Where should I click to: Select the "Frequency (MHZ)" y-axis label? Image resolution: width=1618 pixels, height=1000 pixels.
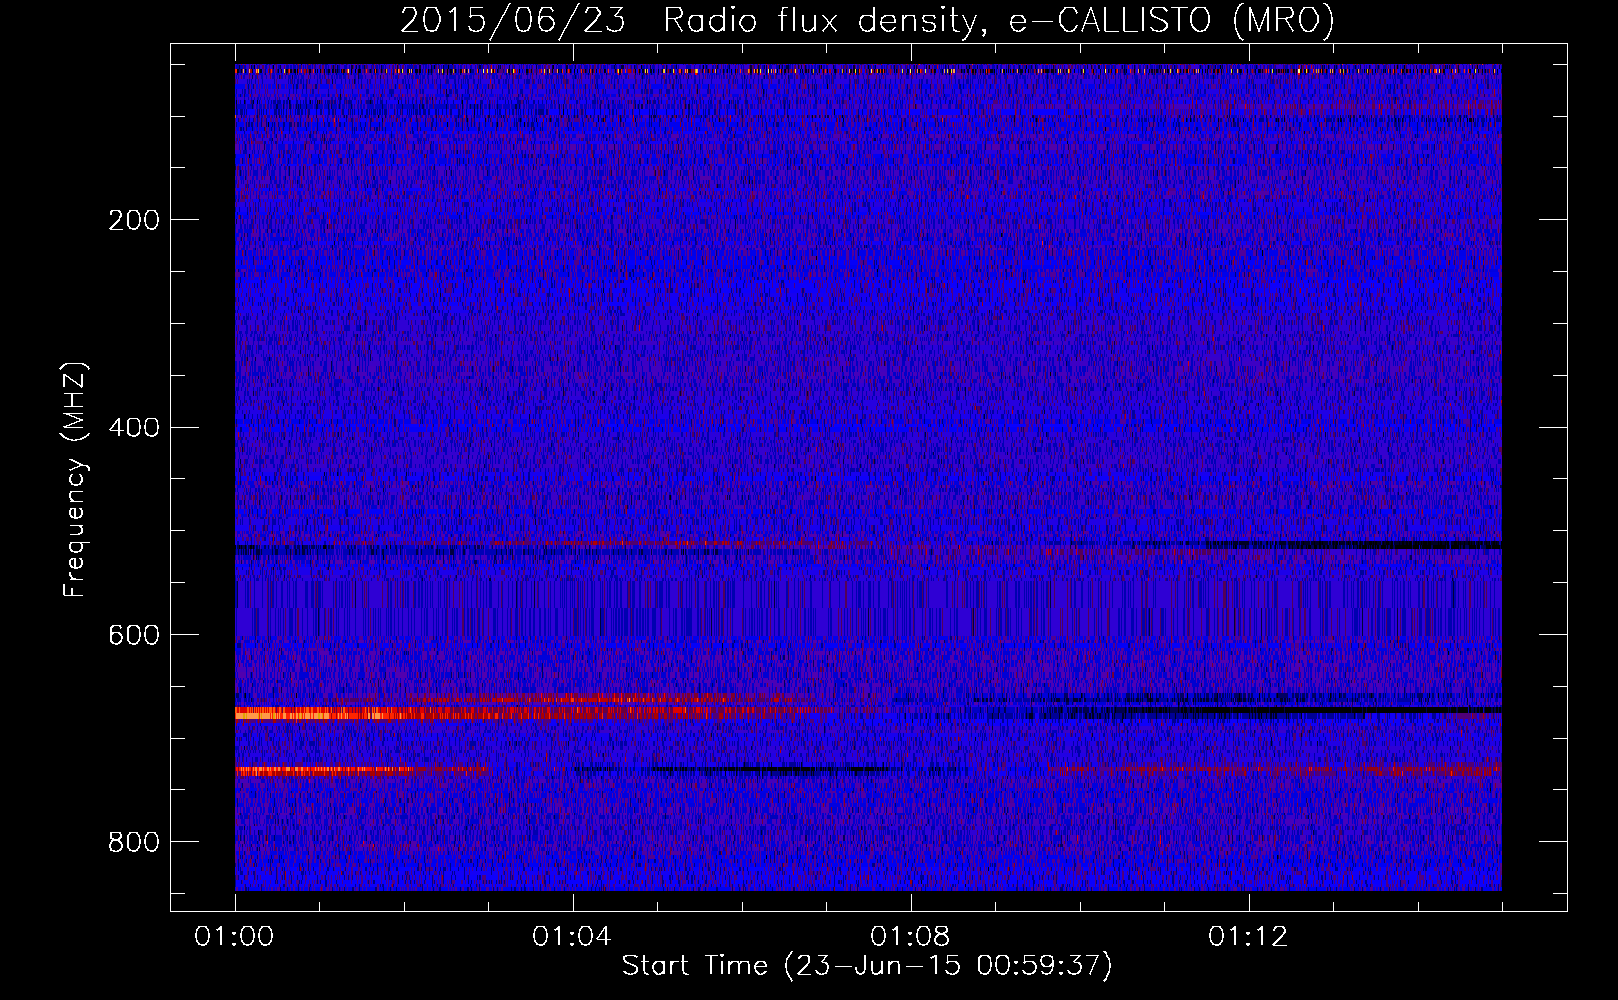[75, 479]
